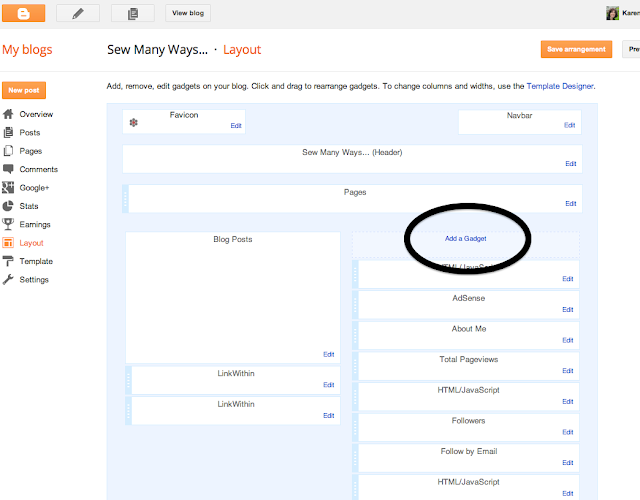This screenshot has width=640, height=500.
Task: Edit the AdSense gadget
Action: coord(568,310)
